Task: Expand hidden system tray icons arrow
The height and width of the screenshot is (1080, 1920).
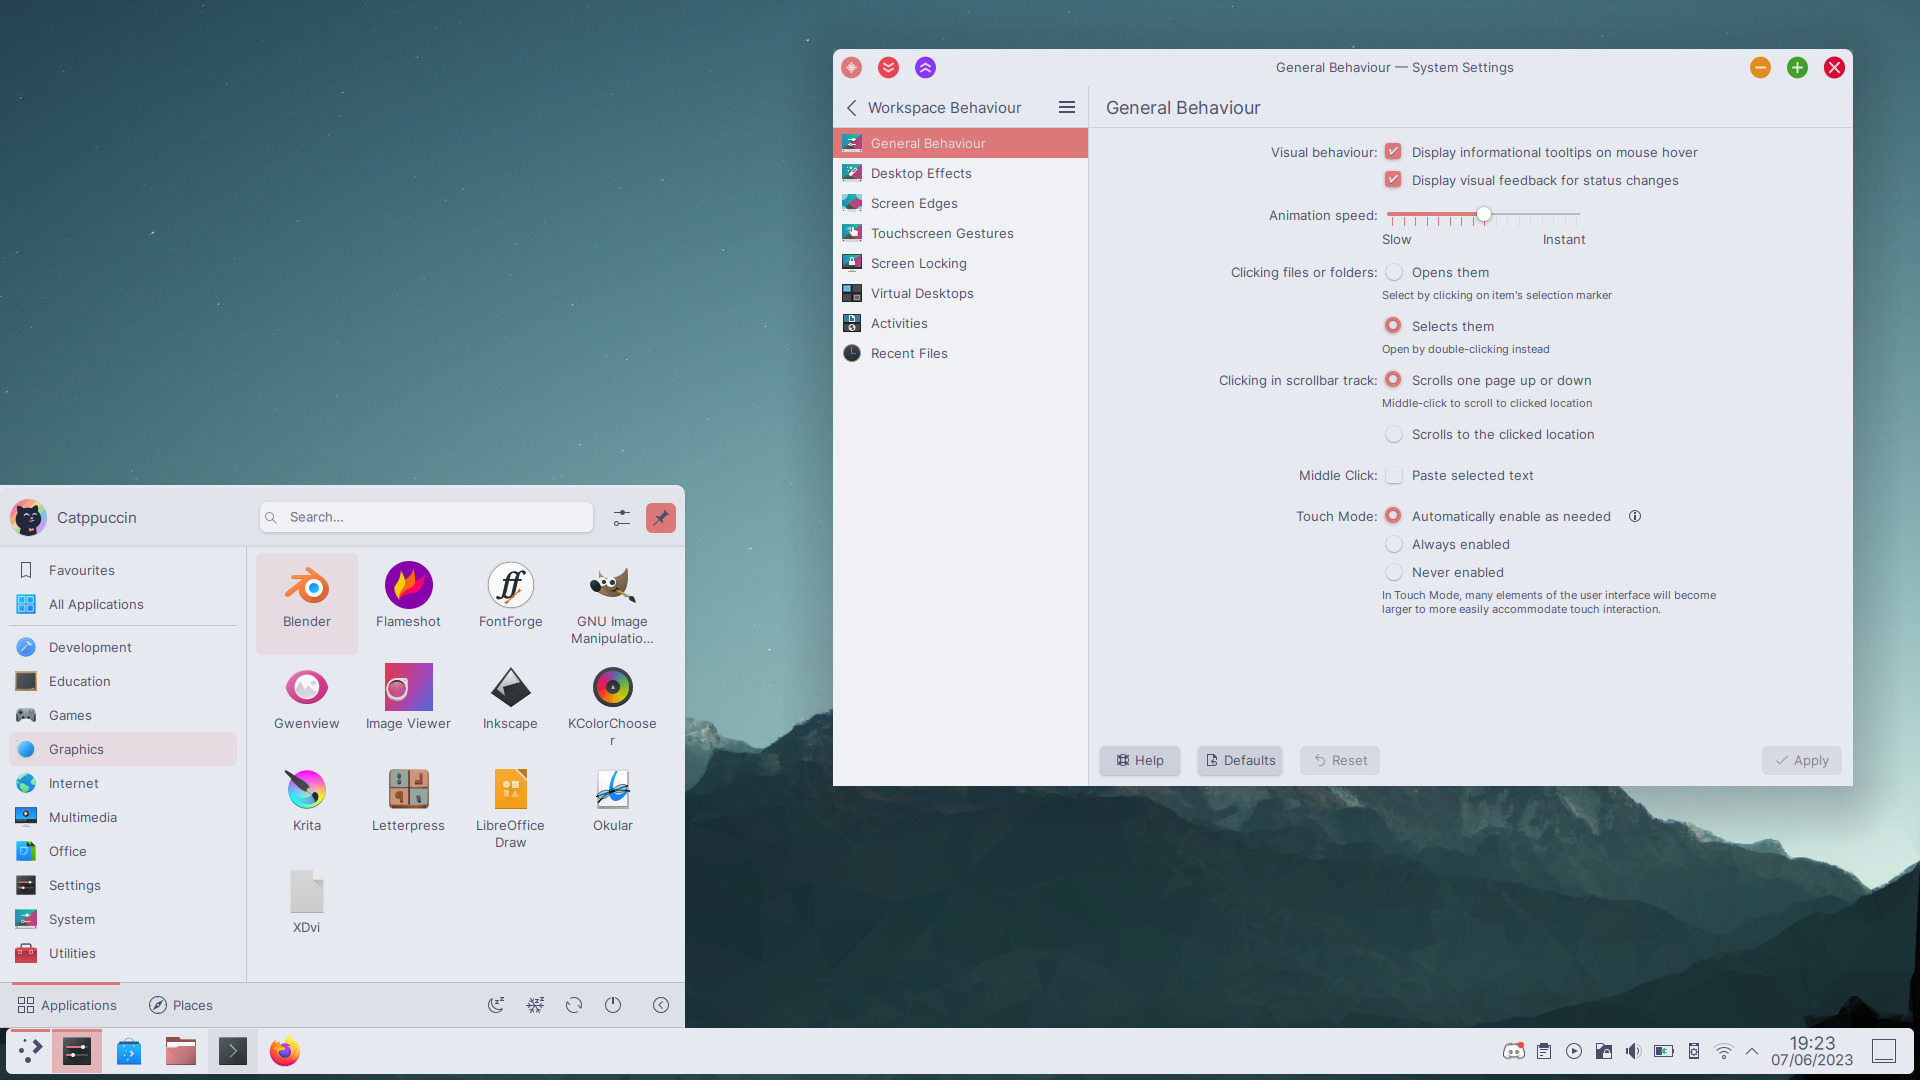Action: pos(1752,1051)
